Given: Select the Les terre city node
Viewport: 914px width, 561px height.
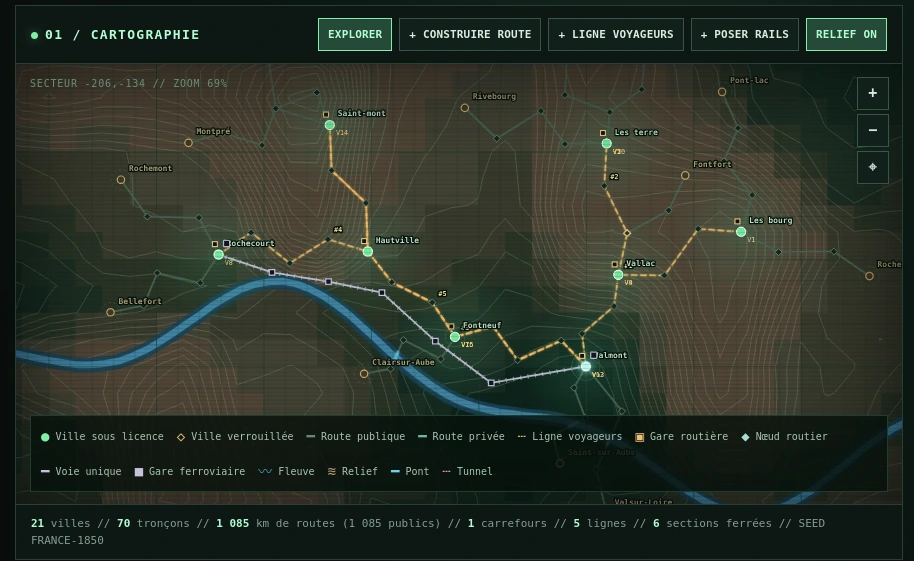Looking at the screenshot, I should [606, 143].
